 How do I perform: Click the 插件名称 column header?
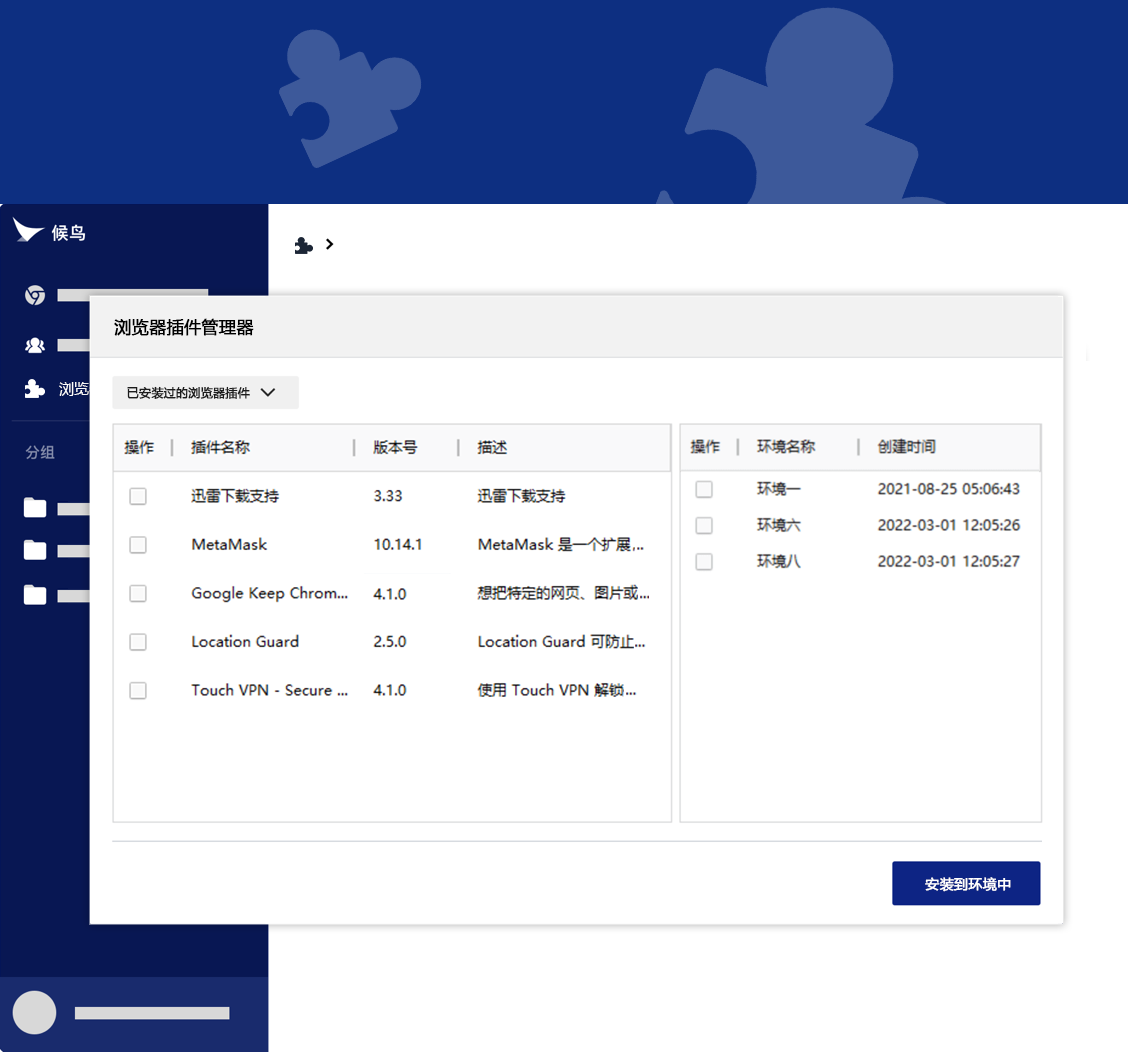click(x=220, y=447)
